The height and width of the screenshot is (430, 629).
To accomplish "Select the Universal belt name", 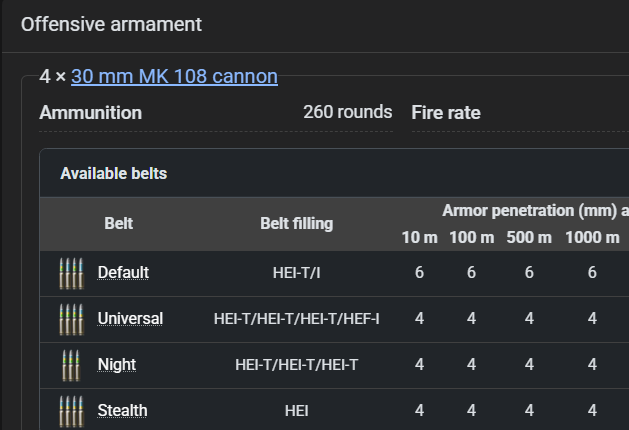I will click(x=130, y=319).
